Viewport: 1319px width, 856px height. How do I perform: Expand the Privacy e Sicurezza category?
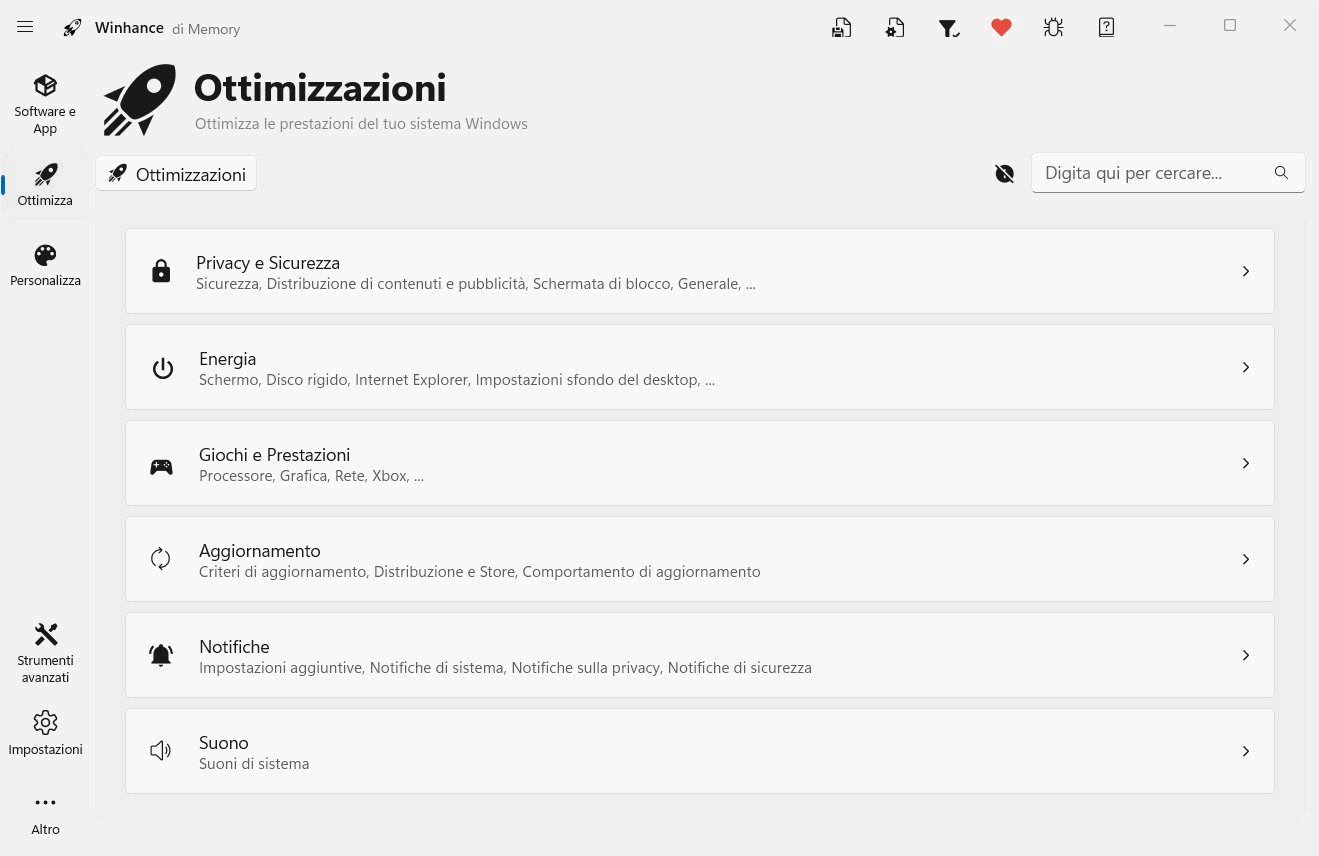pos(700,270)
